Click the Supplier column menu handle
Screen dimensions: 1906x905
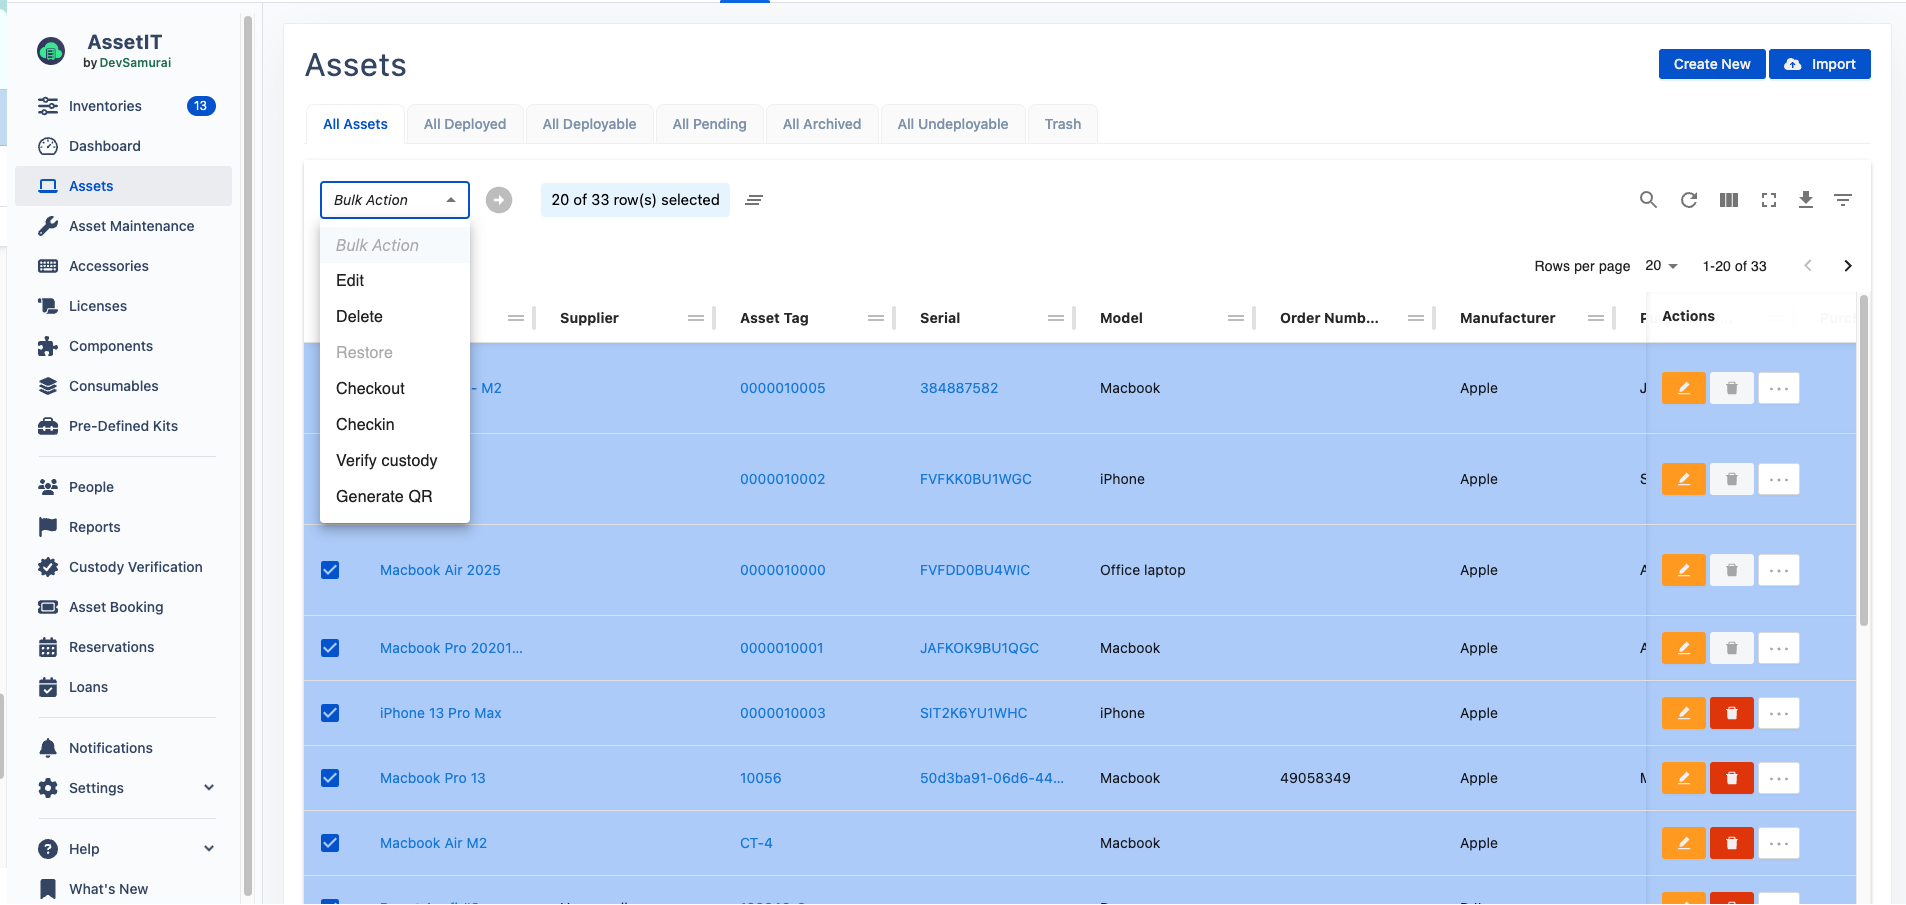point(696,318)
